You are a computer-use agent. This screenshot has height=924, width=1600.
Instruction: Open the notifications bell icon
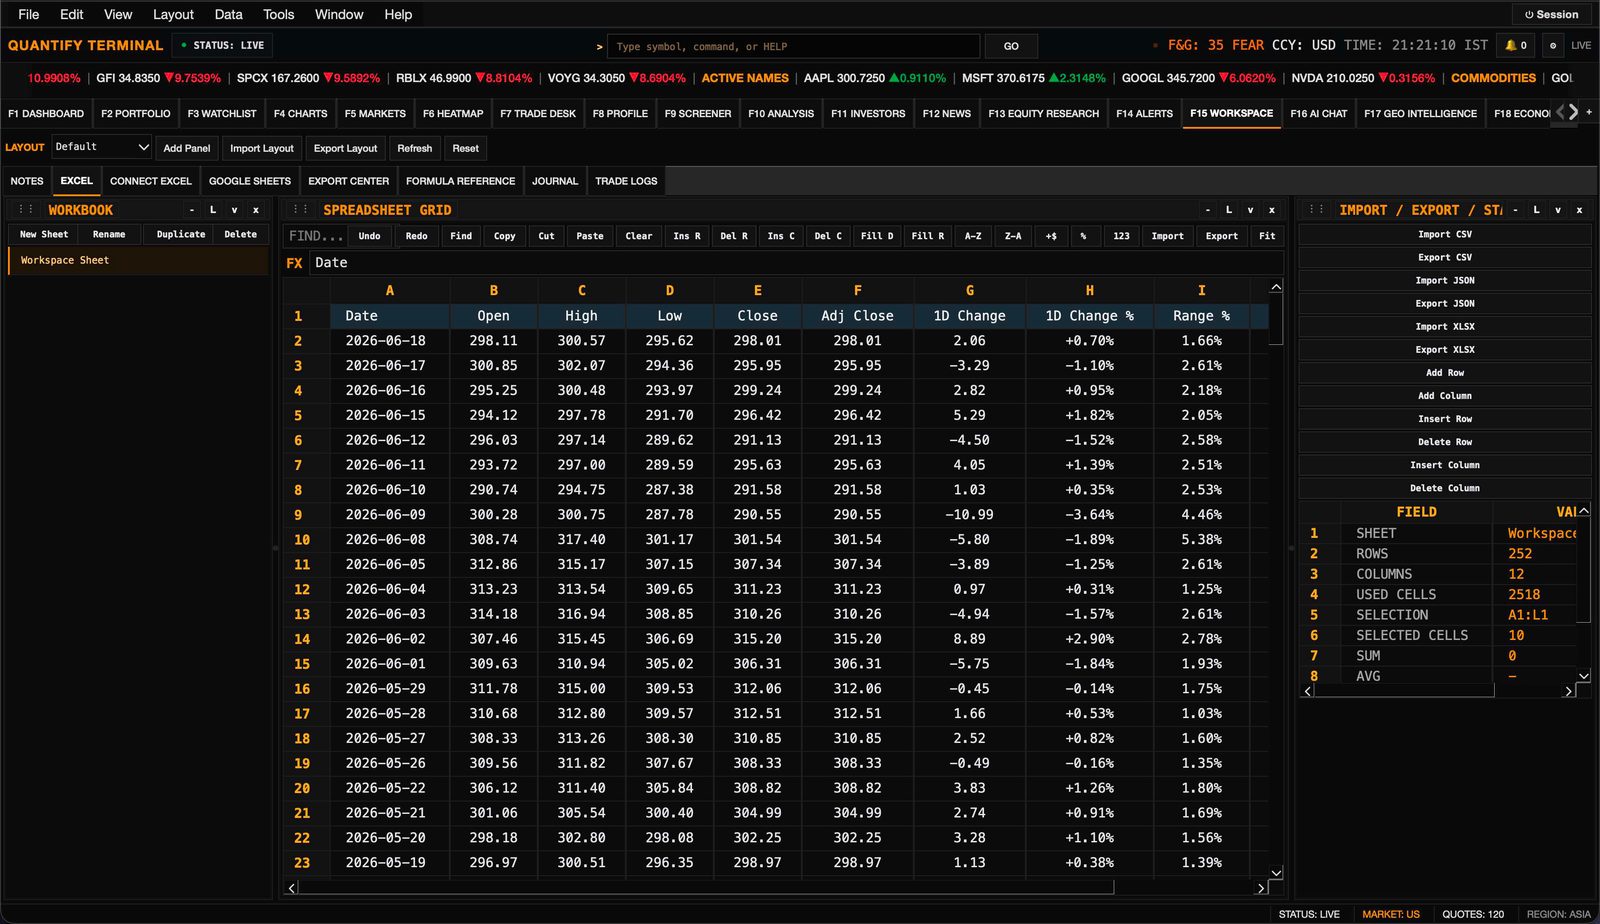[x=1516, y=45]
